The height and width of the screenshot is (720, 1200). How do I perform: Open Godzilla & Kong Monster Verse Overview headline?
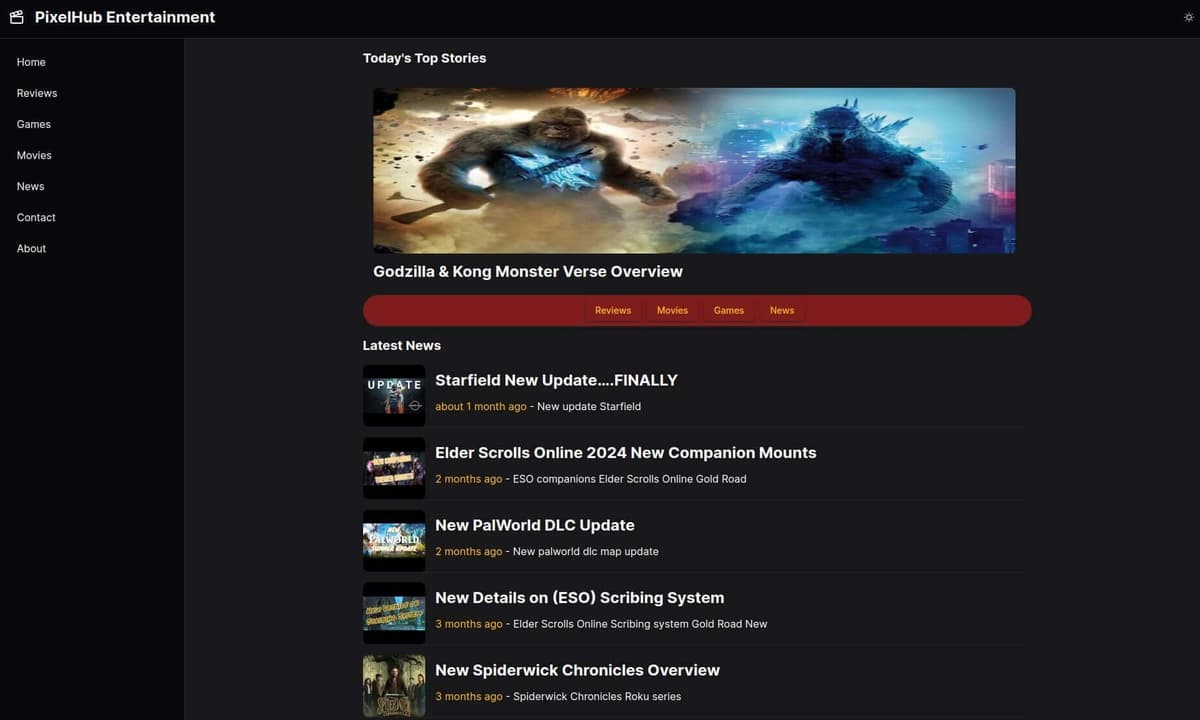(x=528, y=272)
